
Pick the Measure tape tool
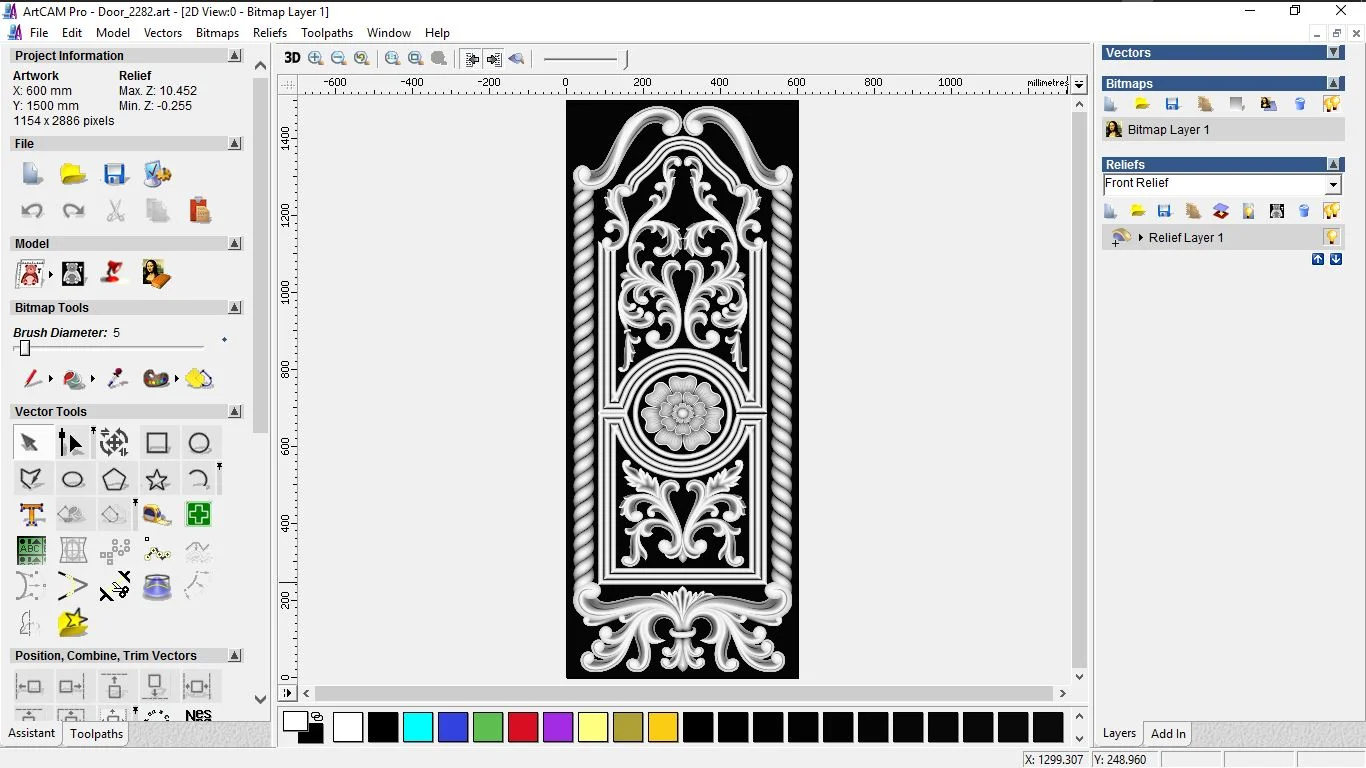tap(157, 515)
